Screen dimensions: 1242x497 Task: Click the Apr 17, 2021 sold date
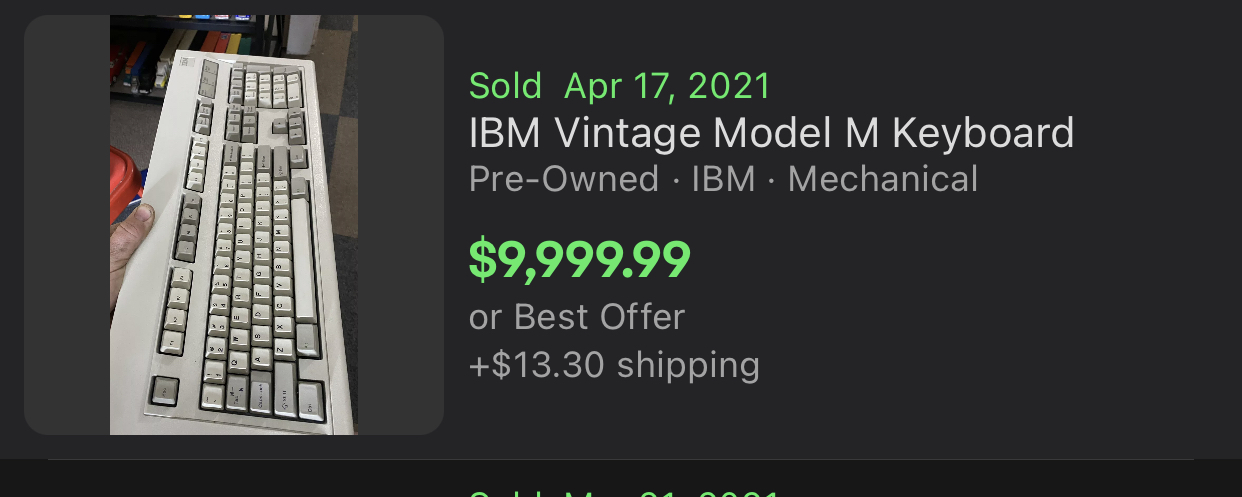pos(667,86)
